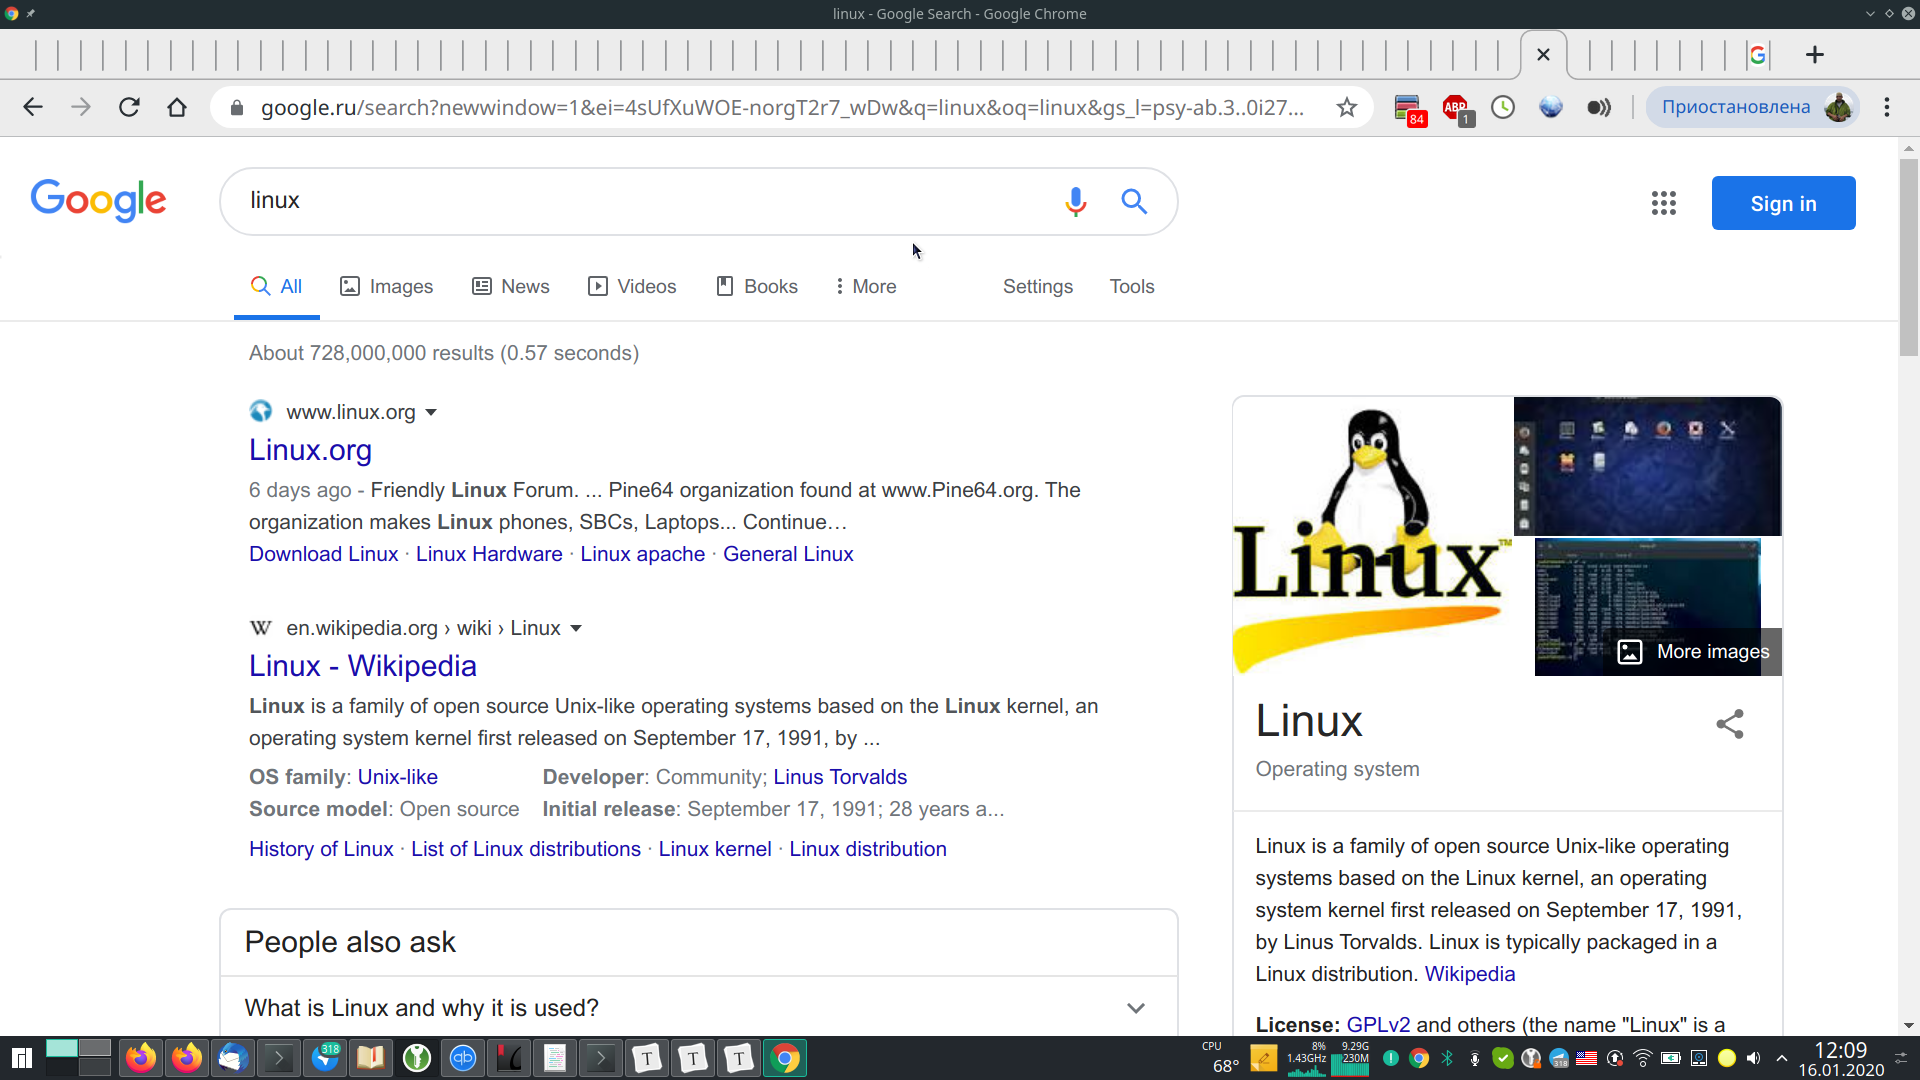Open qBittorrent from the taskbar
Image resolution: width=1920 pixels, height=1080 pixels.
463,1058
